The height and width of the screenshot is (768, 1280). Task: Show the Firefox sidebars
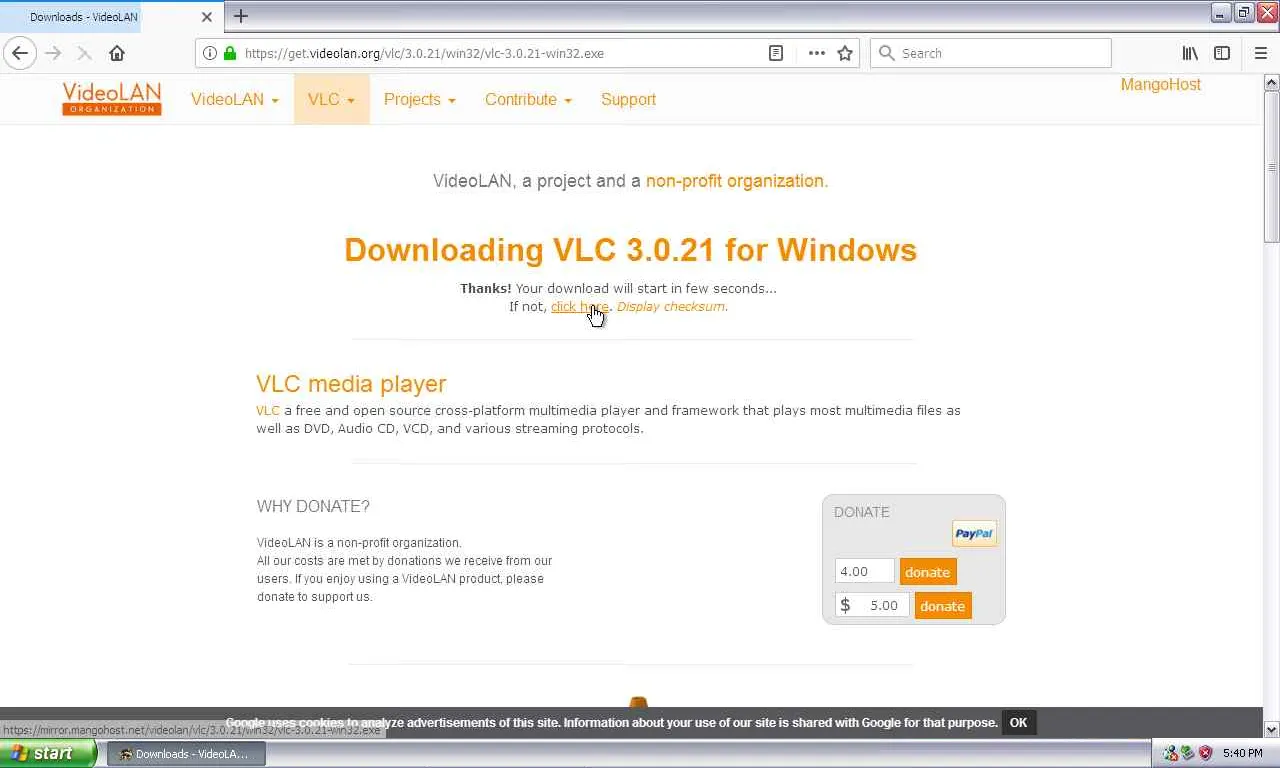tap(1222, 53)
